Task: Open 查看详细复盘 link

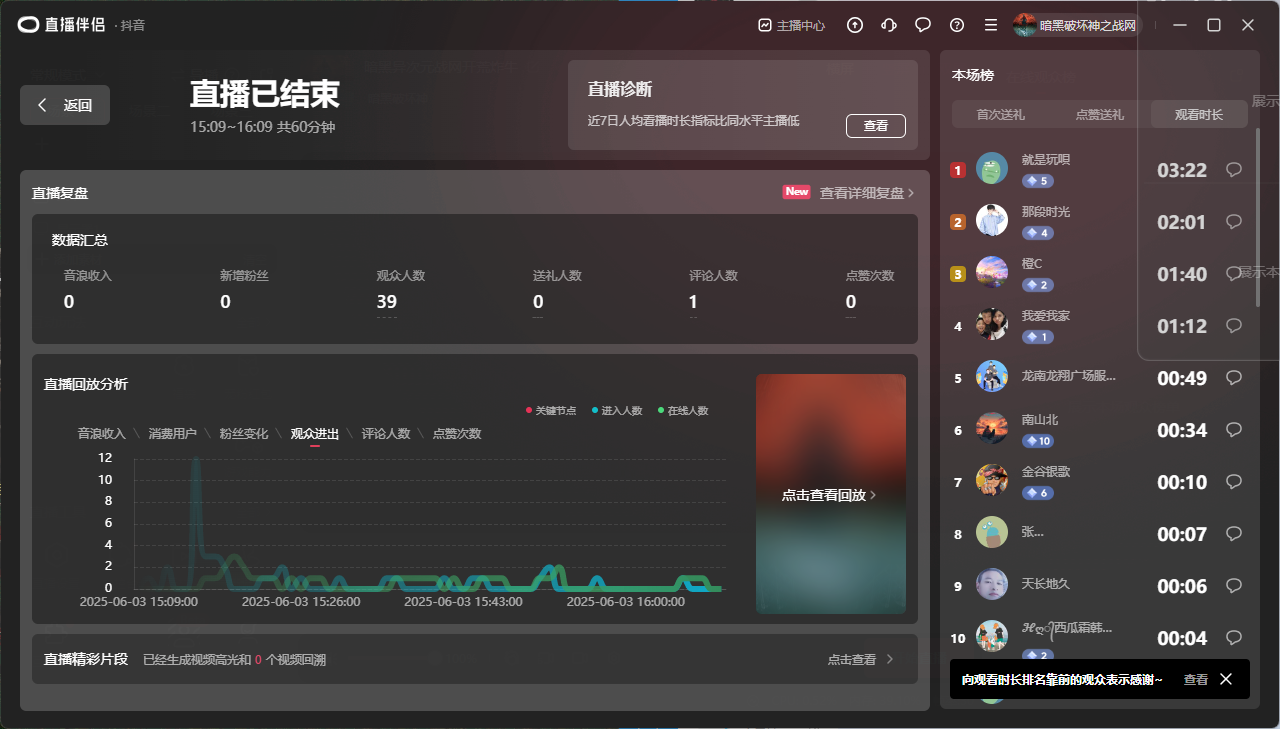Action: [x=867, y=192]
